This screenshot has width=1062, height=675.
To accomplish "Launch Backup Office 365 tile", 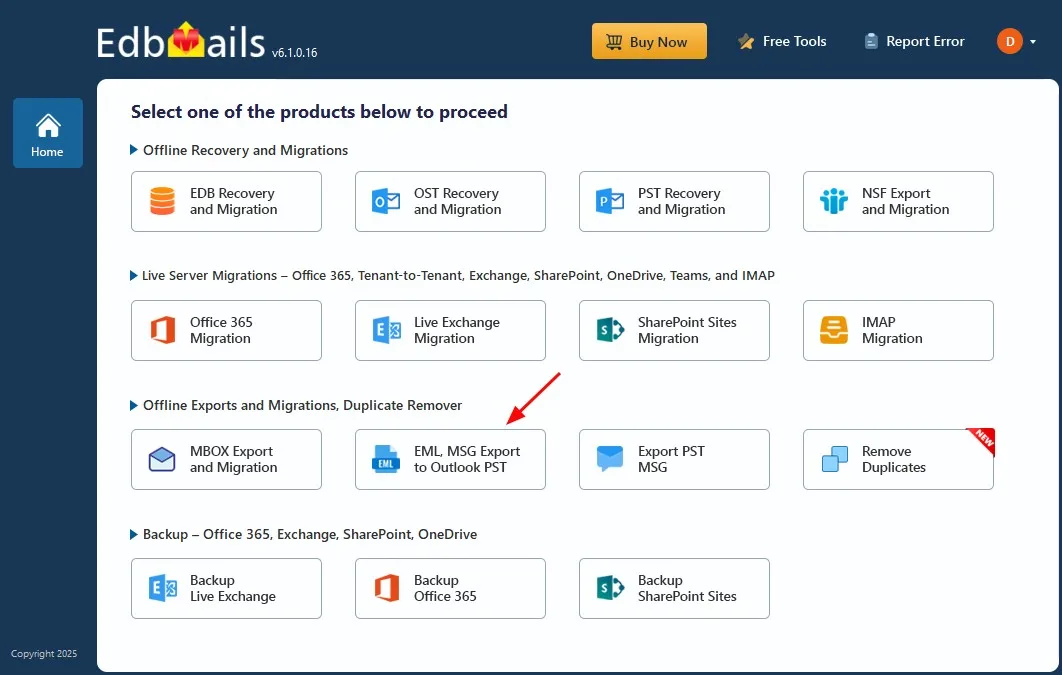I will (450, 588).
